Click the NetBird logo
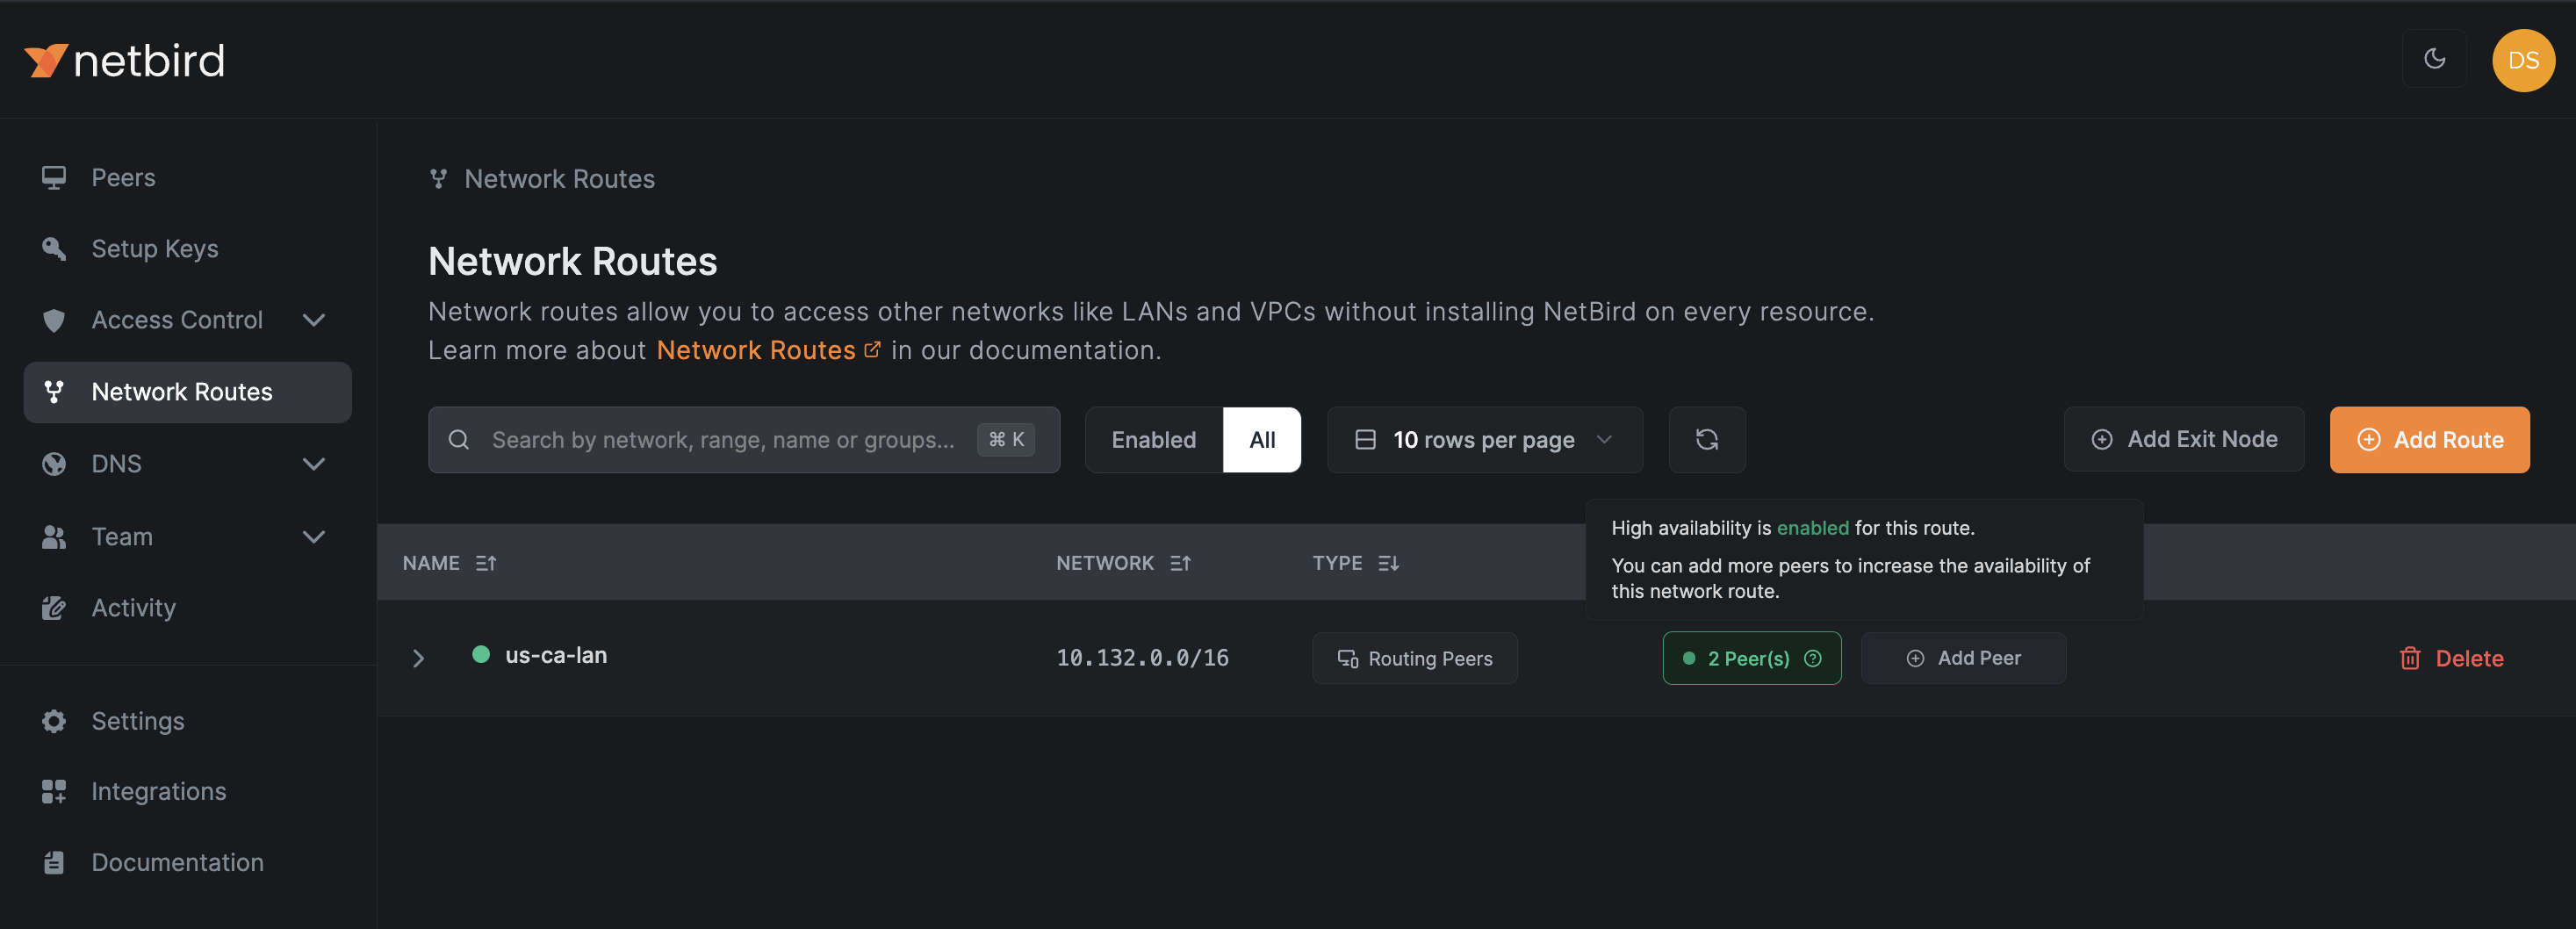Viewport: 2576px width, 929px height. tap(125, 61)
